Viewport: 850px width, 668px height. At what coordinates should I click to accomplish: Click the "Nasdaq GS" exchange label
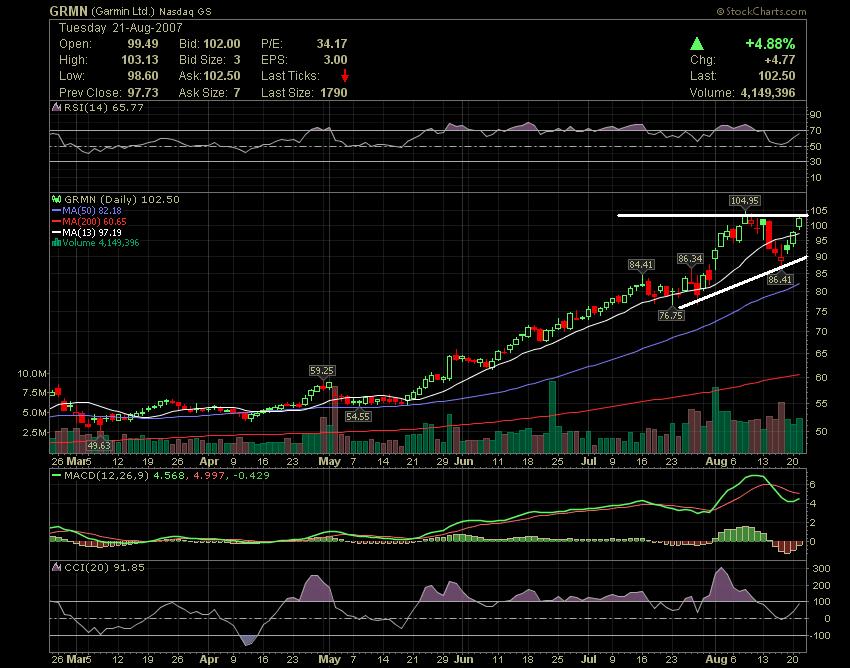(185, 11)
